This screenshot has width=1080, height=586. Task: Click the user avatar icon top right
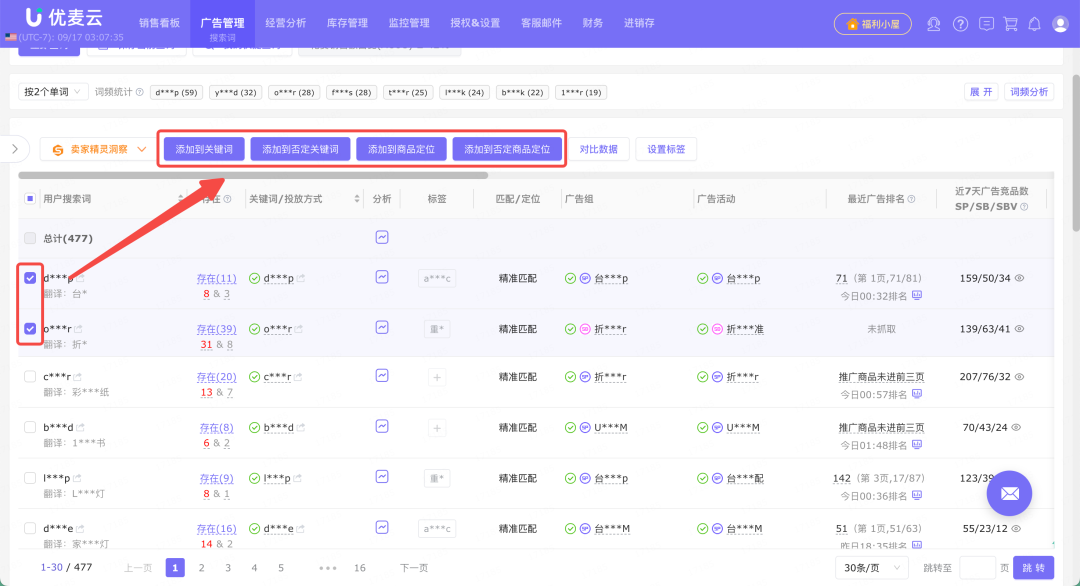[1060, 24]
